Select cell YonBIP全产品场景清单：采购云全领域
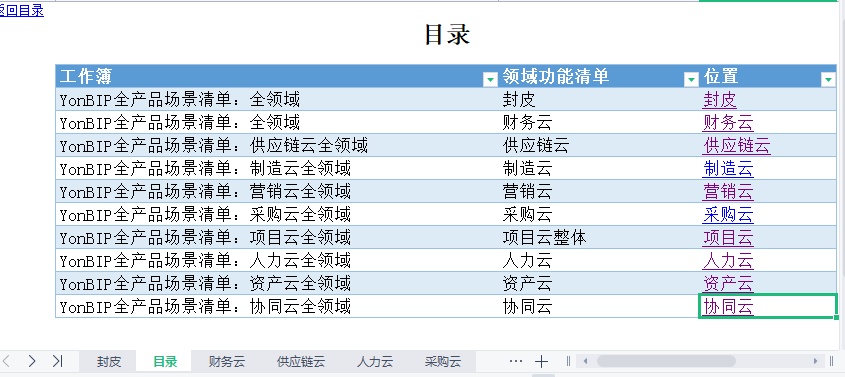The image size is (845, 377). pos(276,214)
